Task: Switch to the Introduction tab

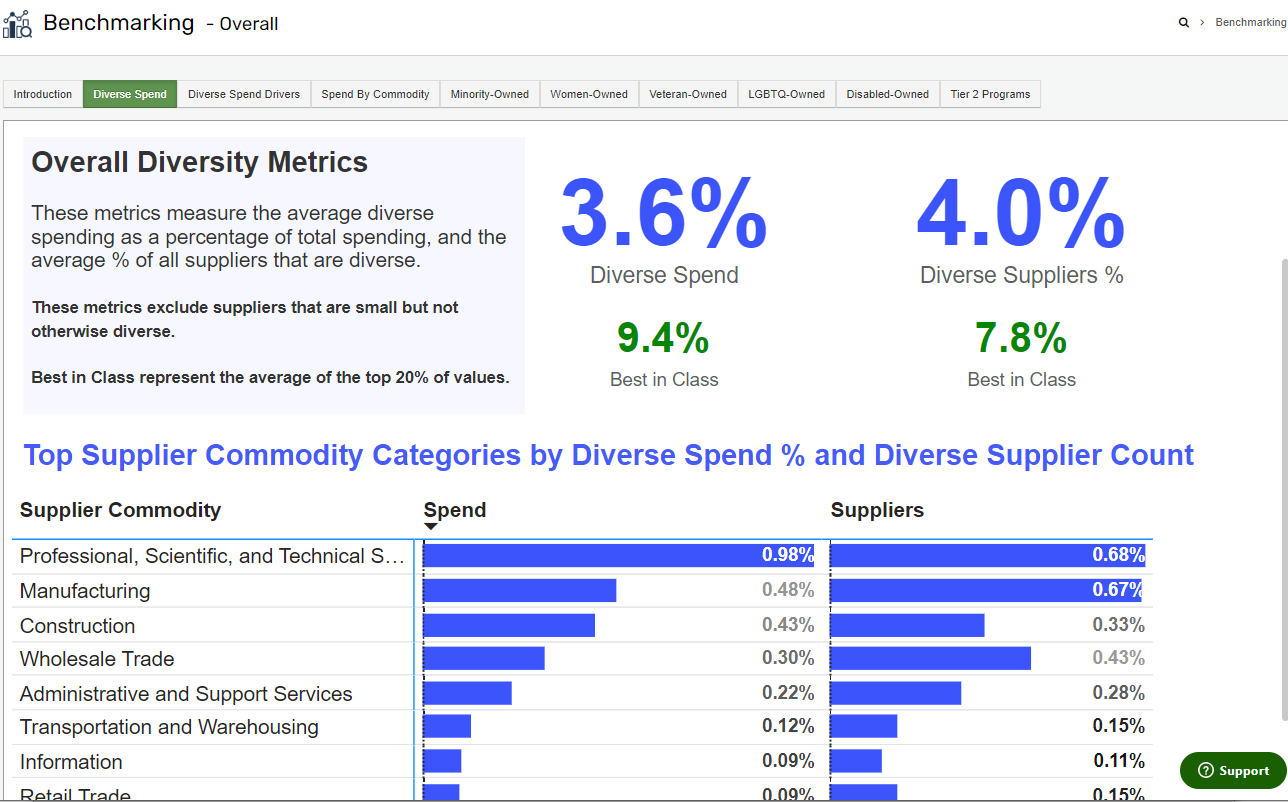Action: [x=42, y=93]
